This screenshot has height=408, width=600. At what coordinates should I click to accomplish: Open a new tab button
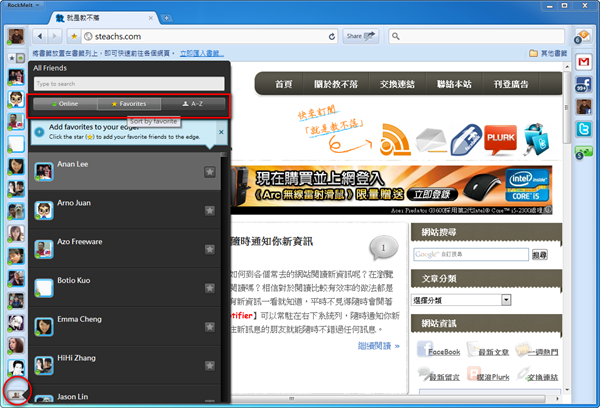coord(166,18)
